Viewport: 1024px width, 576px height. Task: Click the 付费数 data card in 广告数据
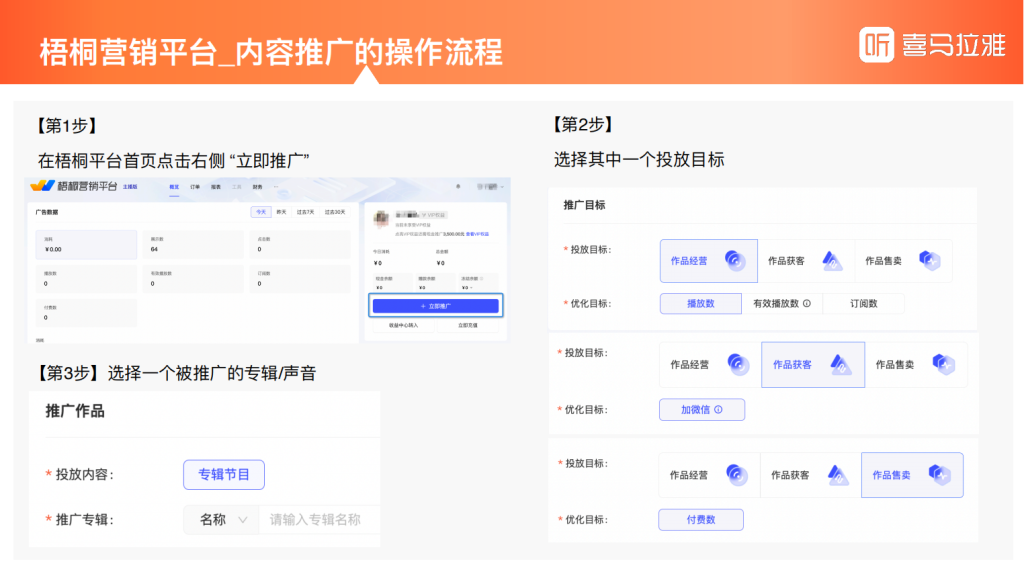86,313
